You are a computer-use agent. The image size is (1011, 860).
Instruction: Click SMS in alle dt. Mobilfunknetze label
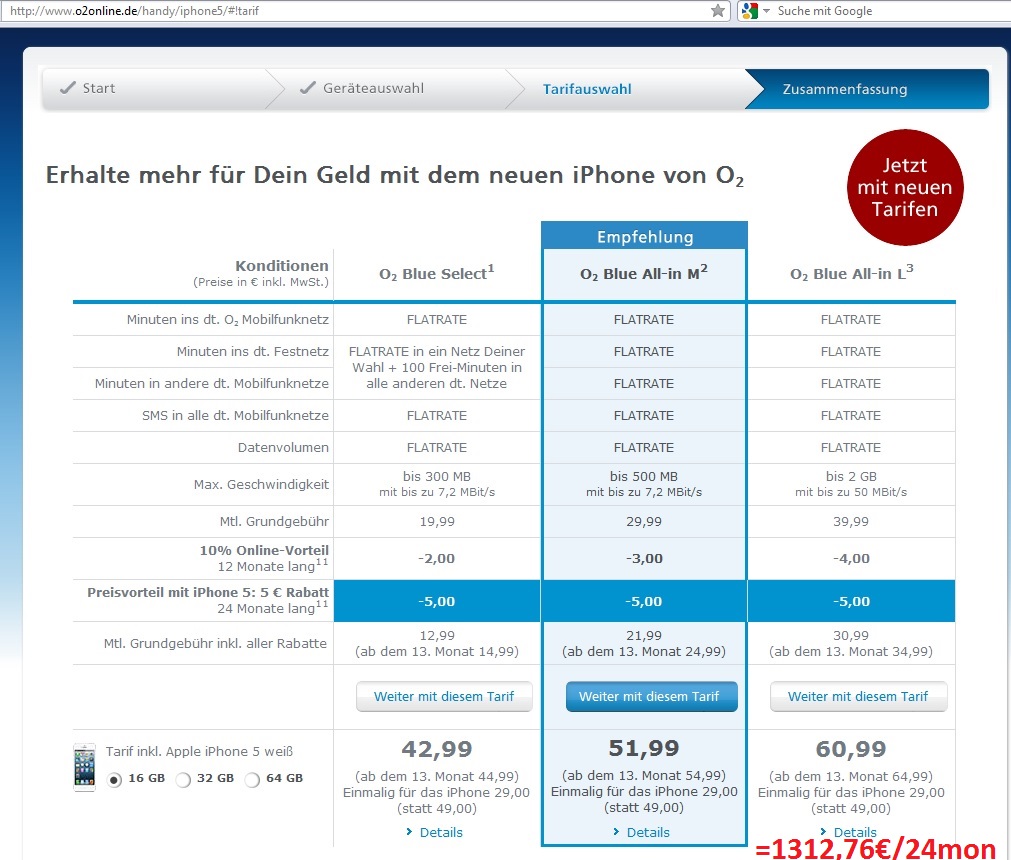235,416
